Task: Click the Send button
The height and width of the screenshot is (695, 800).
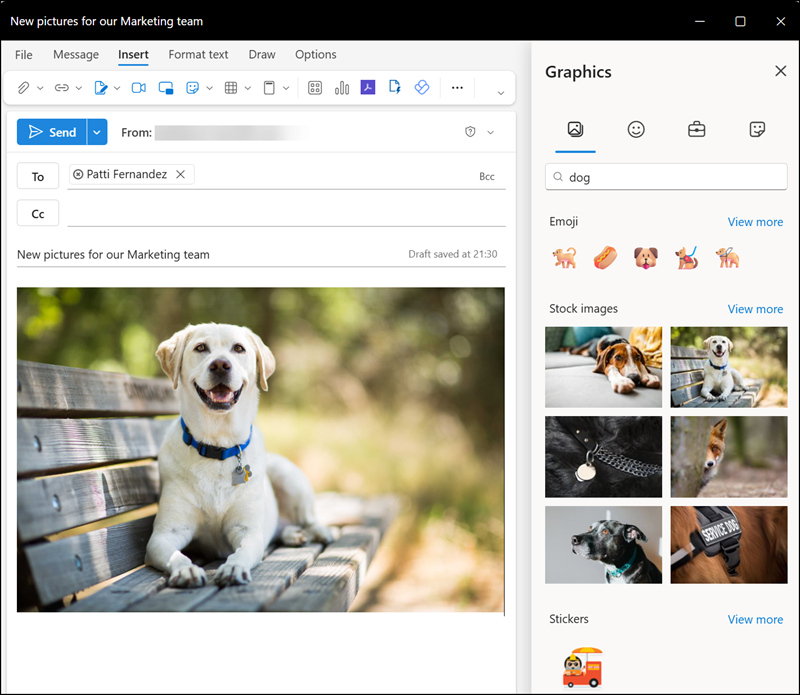Action: click(x=52, y=132)
